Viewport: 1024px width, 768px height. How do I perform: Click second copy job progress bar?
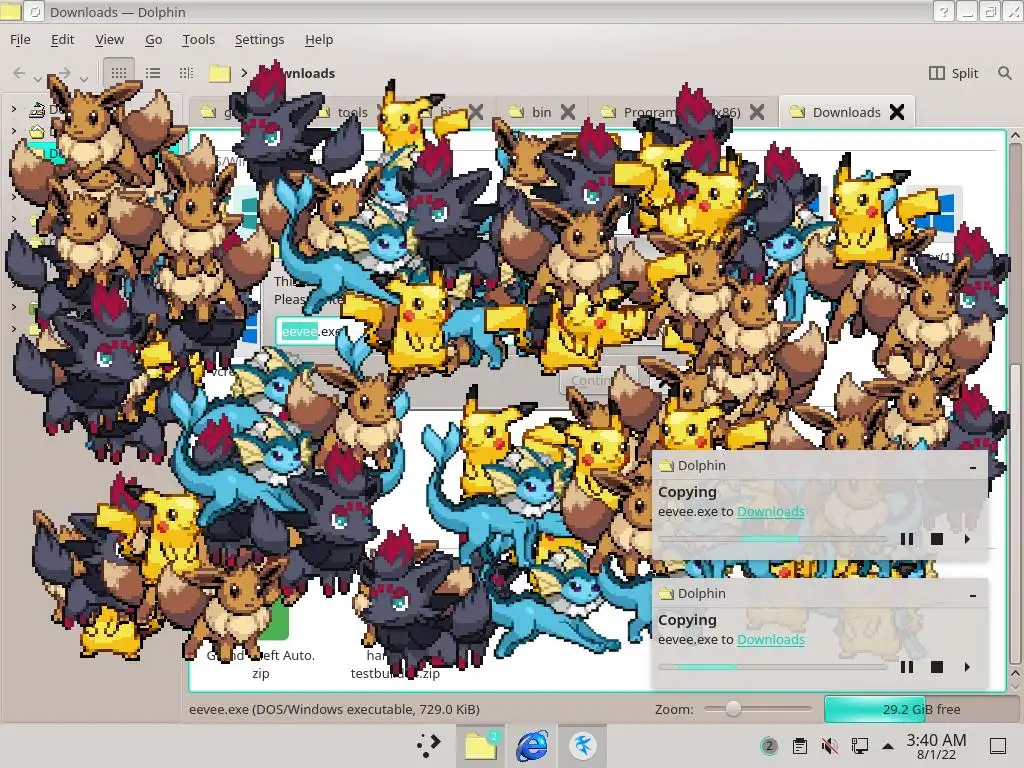pyautogui.click(x=773, y=667)
